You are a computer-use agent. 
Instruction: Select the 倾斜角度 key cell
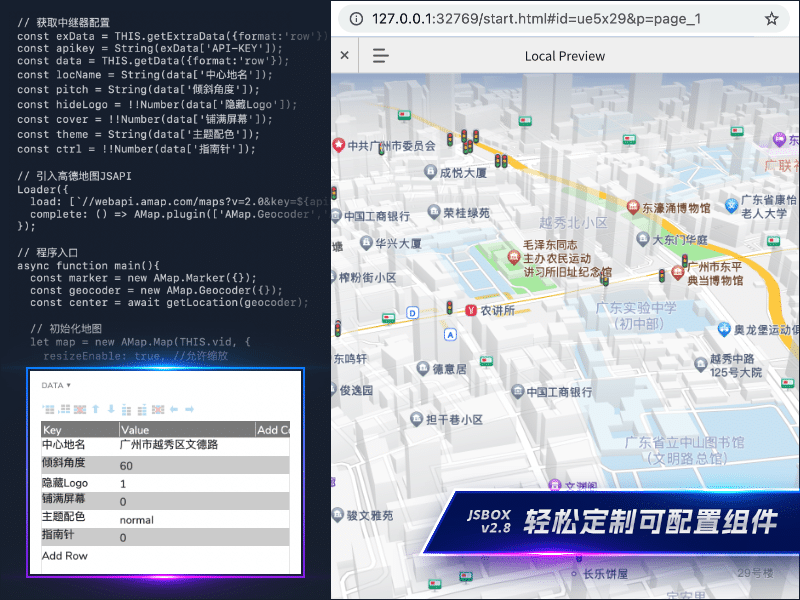pyautogui.click(x=80, y=464)
